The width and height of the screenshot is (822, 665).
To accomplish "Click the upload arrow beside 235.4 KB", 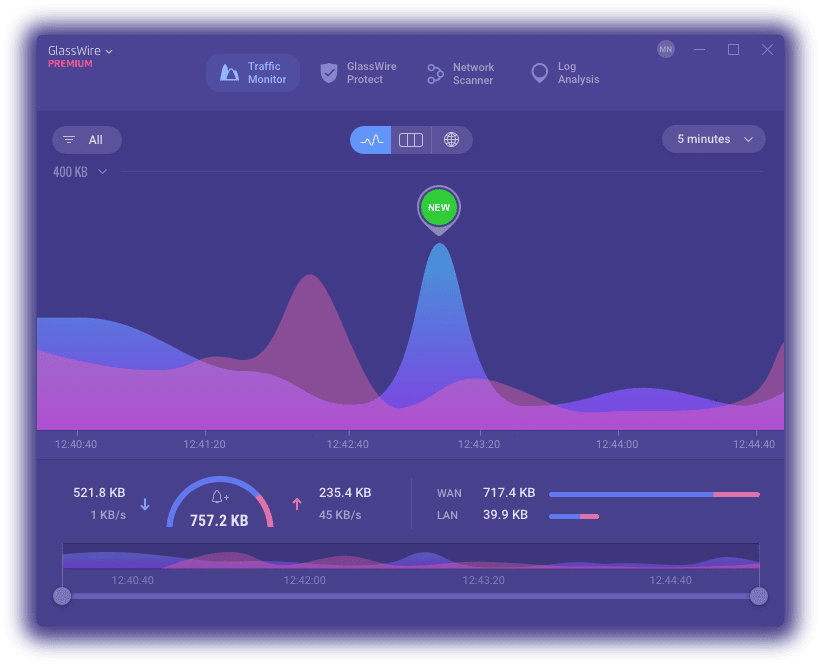I will [x=297, y=504].
